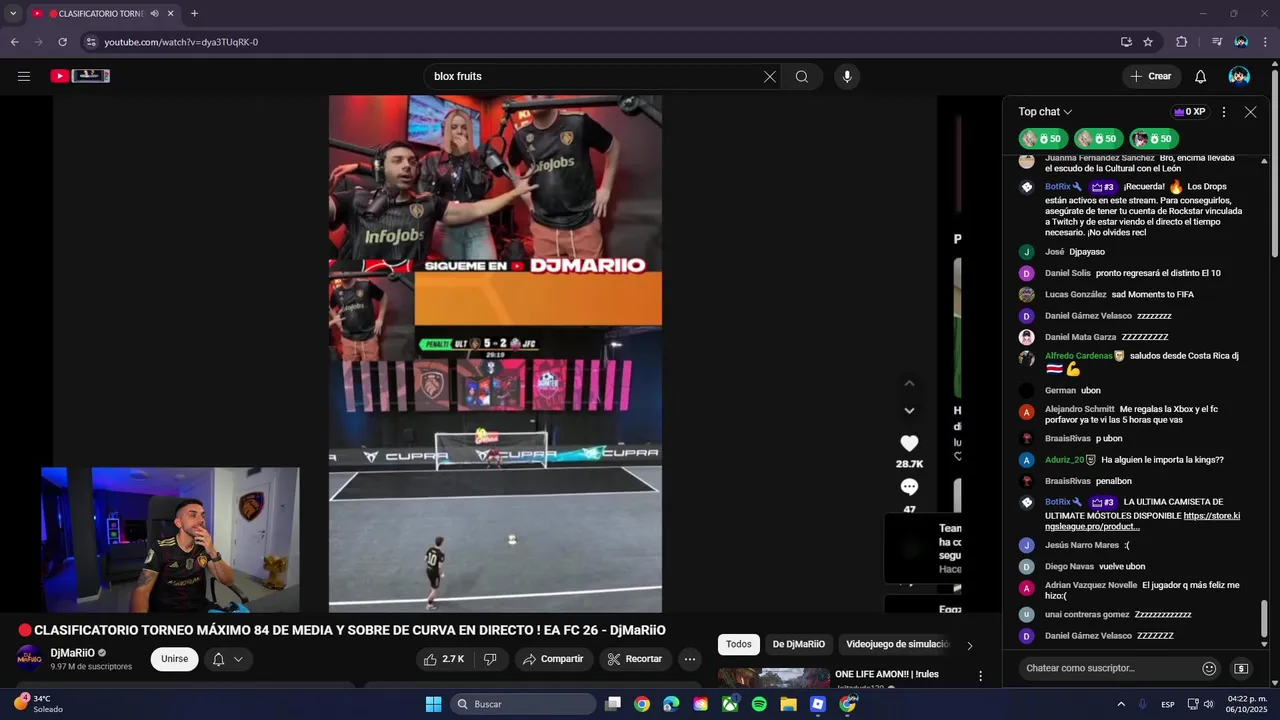Open a new browser tab
Screen dimensions: 1280x720
pos(194,13)
